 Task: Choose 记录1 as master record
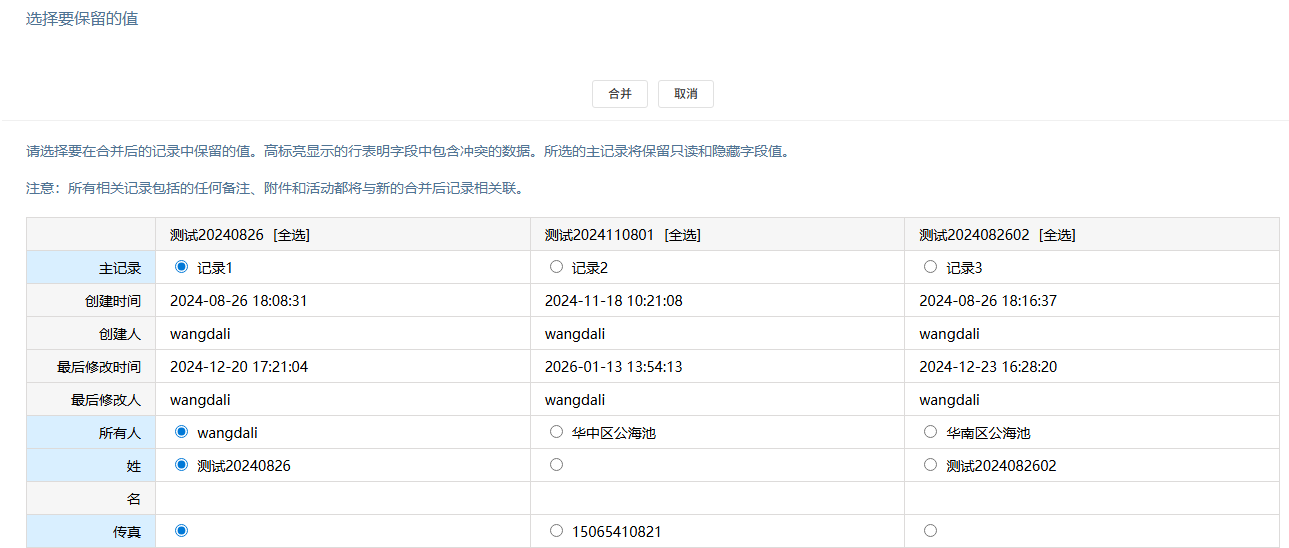[x=181, y=267]
